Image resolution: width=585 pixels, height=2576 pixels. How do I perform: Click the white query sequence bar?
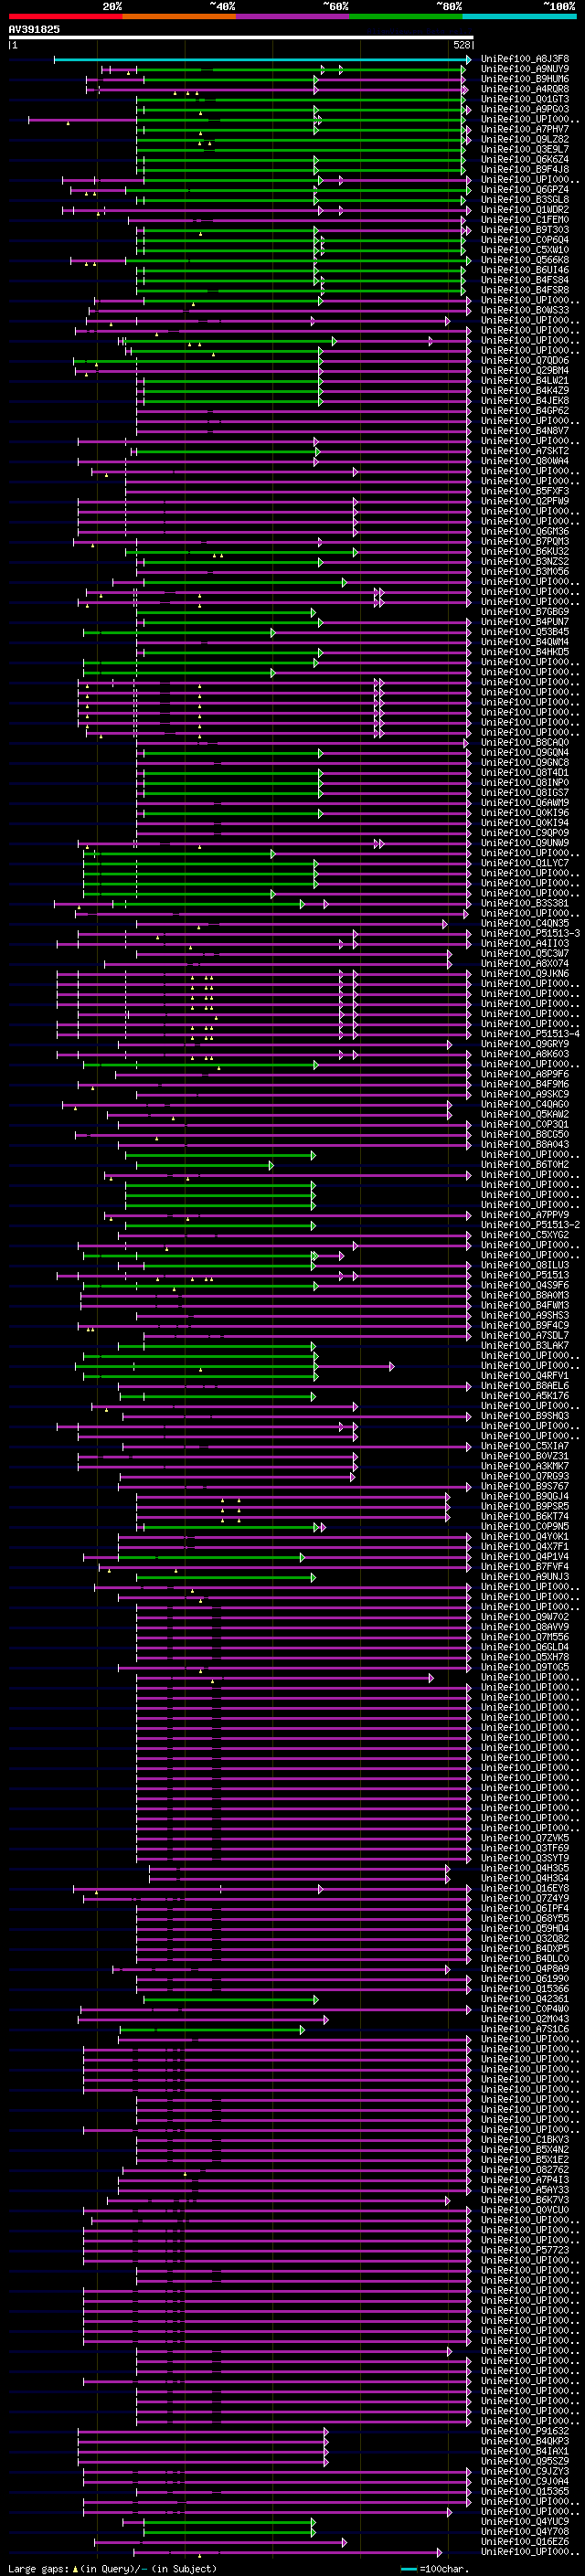(x=240, y=38)
